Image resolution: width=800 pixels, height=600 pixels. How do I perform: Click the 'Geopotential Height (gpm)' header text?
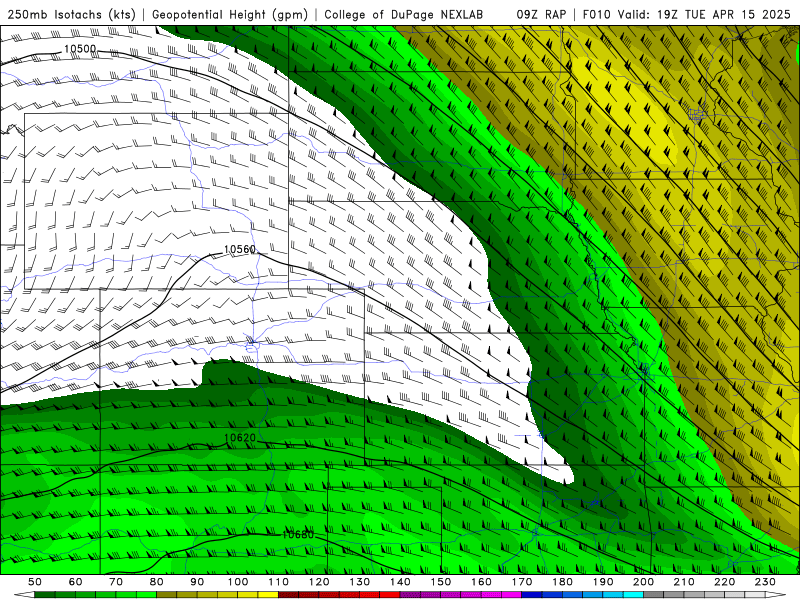[x=230, y=14]
